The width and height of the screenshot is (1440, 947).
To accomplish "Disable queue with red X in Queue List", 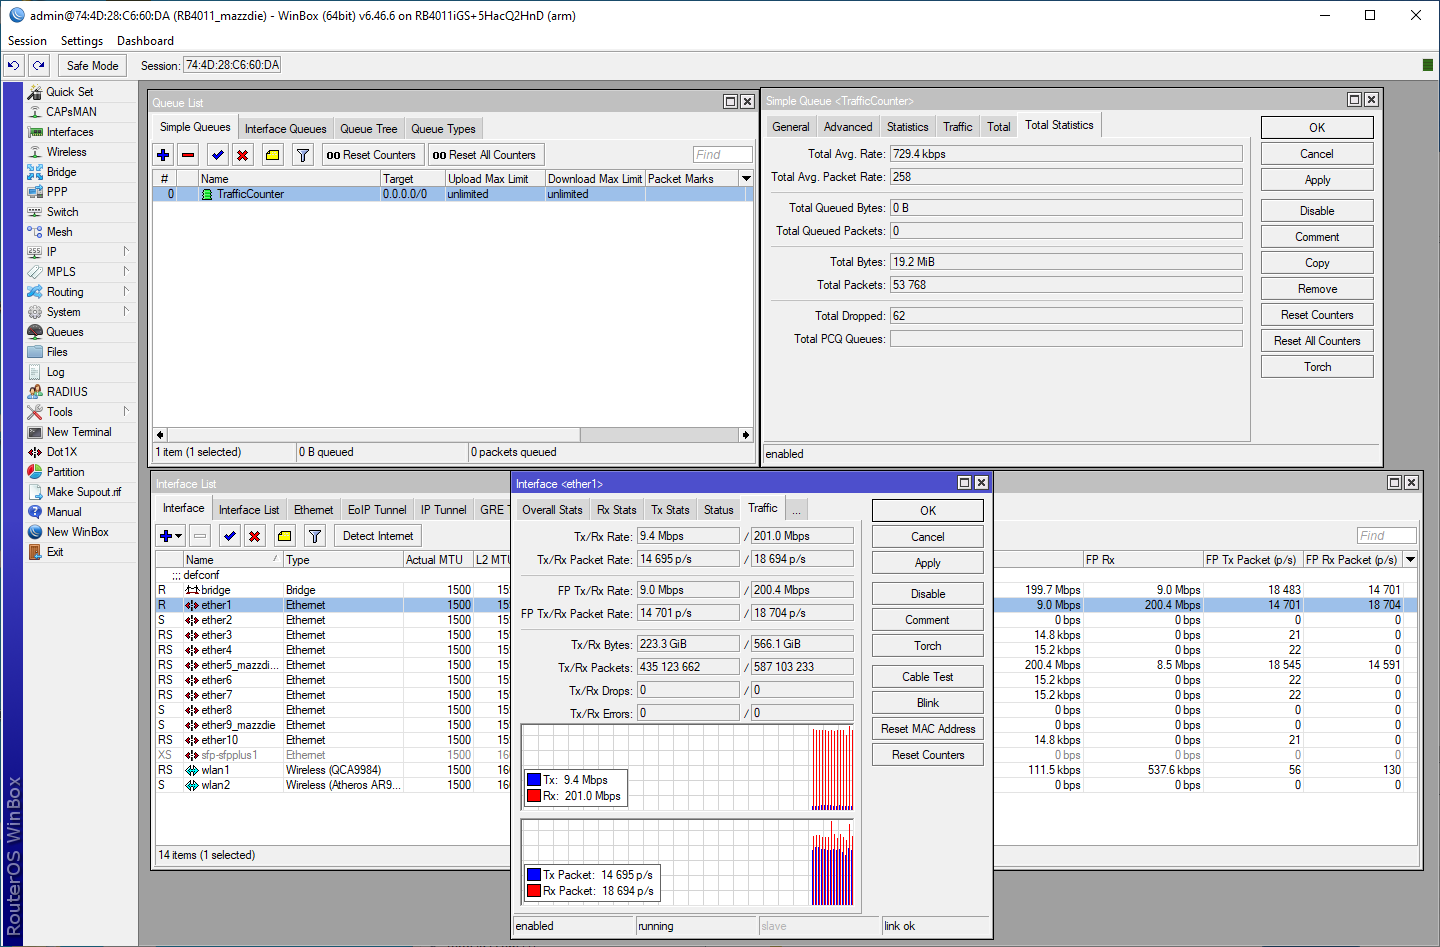I will (242, 155).
